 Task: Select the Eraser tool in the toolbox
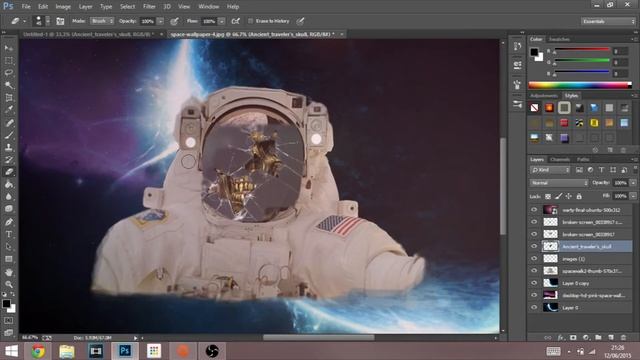(9, 172)
